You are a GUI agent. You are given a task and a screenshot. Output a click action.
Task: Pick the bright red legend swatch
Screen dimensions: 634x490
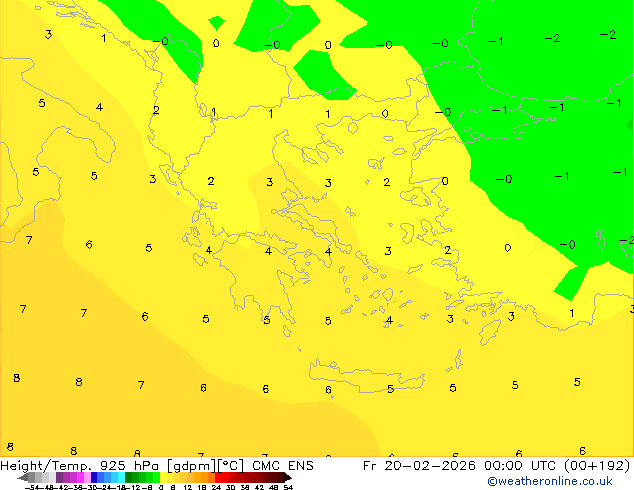click(218, 477)
